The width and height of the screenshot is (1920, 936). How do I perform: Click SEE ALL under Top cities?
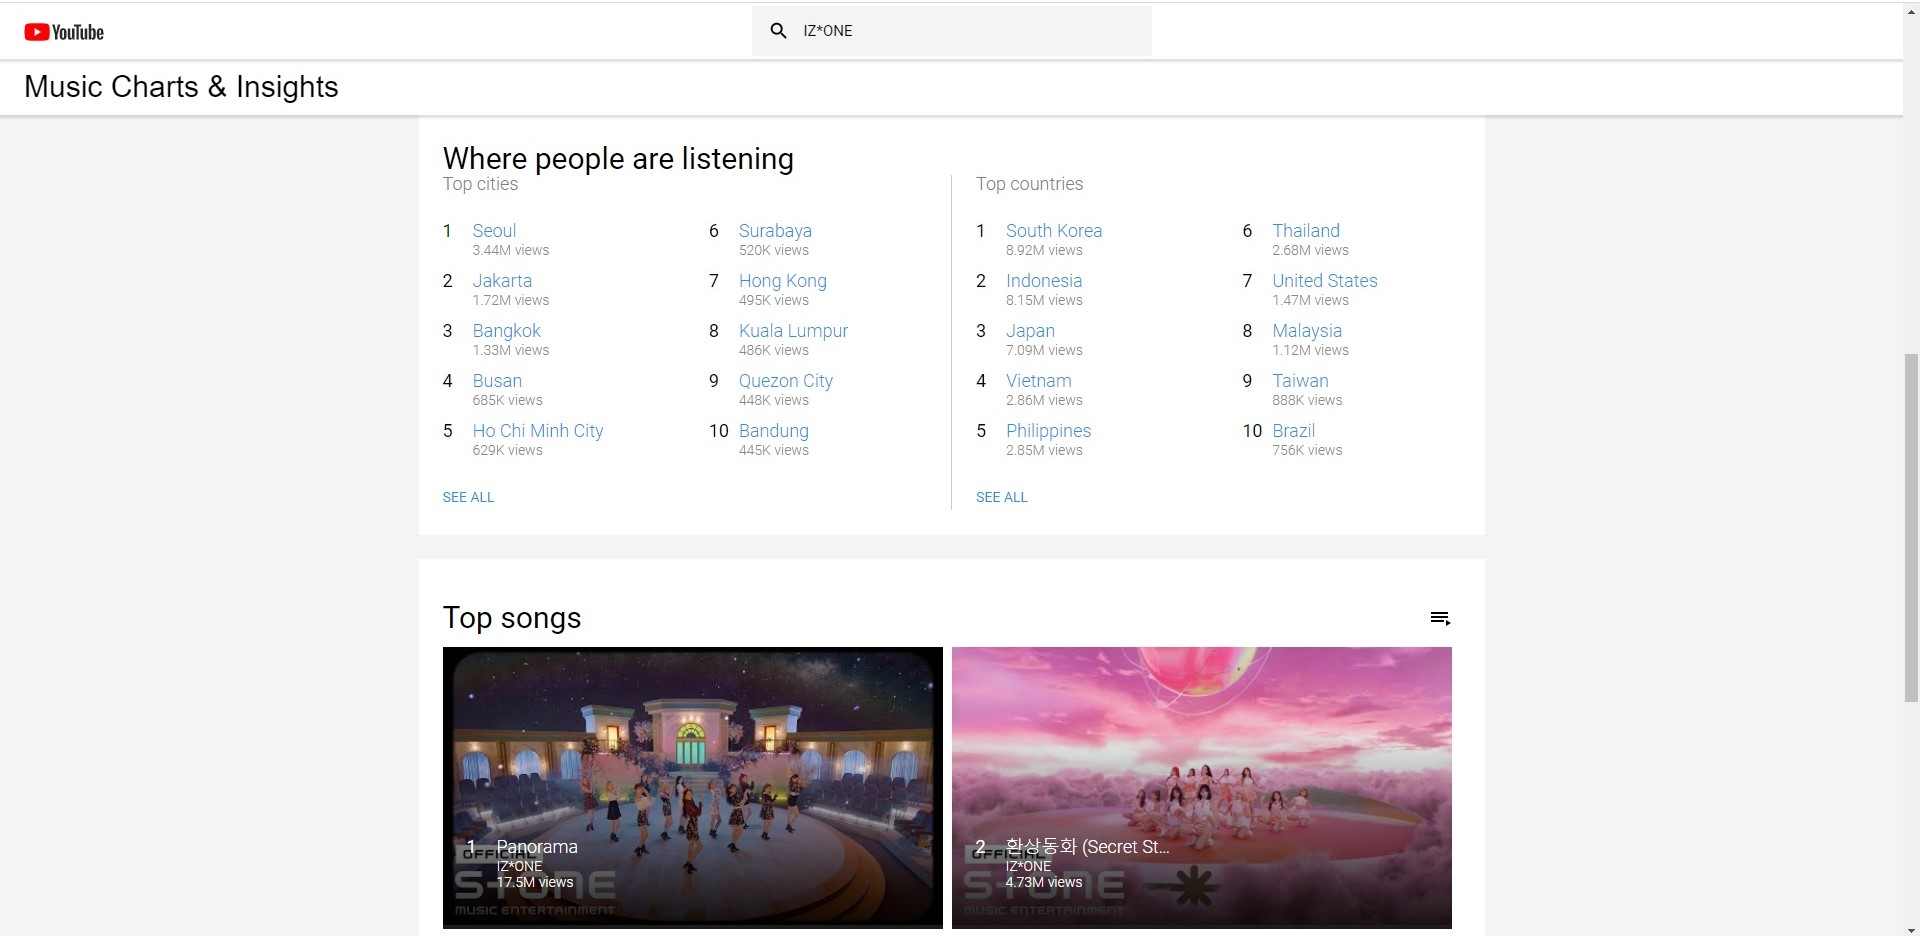(468, 497)
